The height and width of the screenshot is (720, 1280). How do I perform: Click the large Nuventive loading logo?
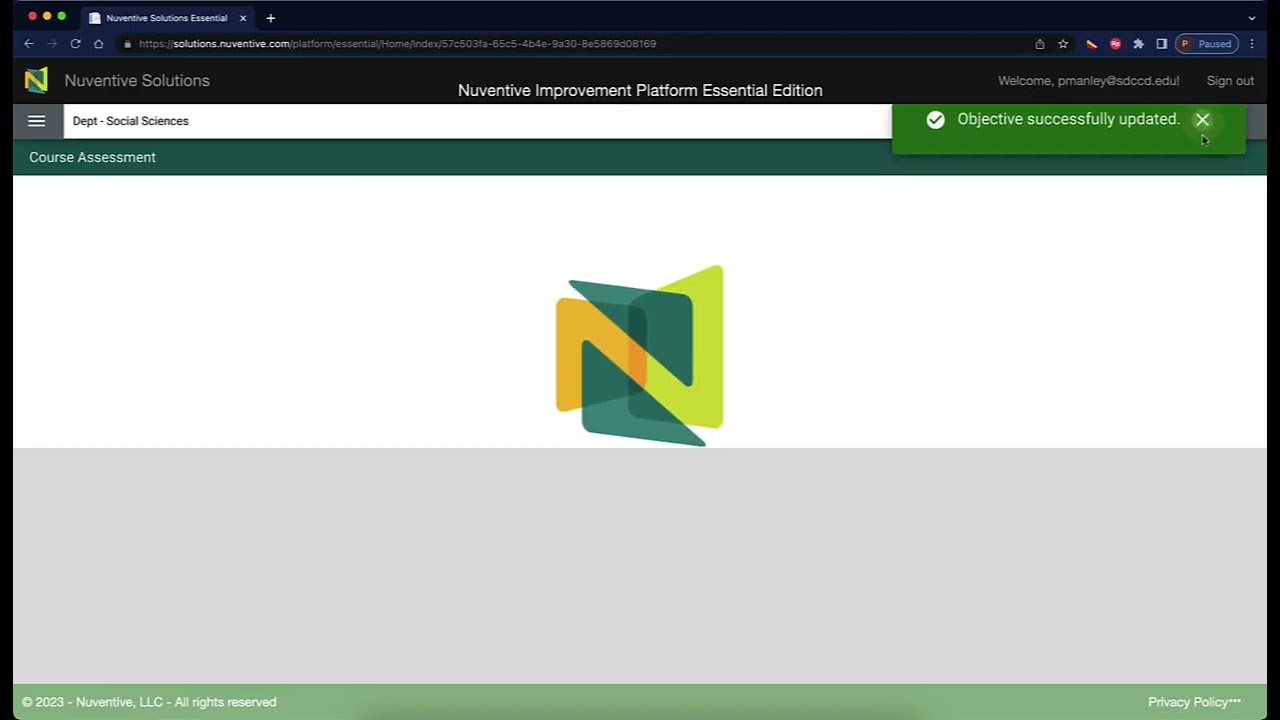pyautogui.click(x=640, y=355)
